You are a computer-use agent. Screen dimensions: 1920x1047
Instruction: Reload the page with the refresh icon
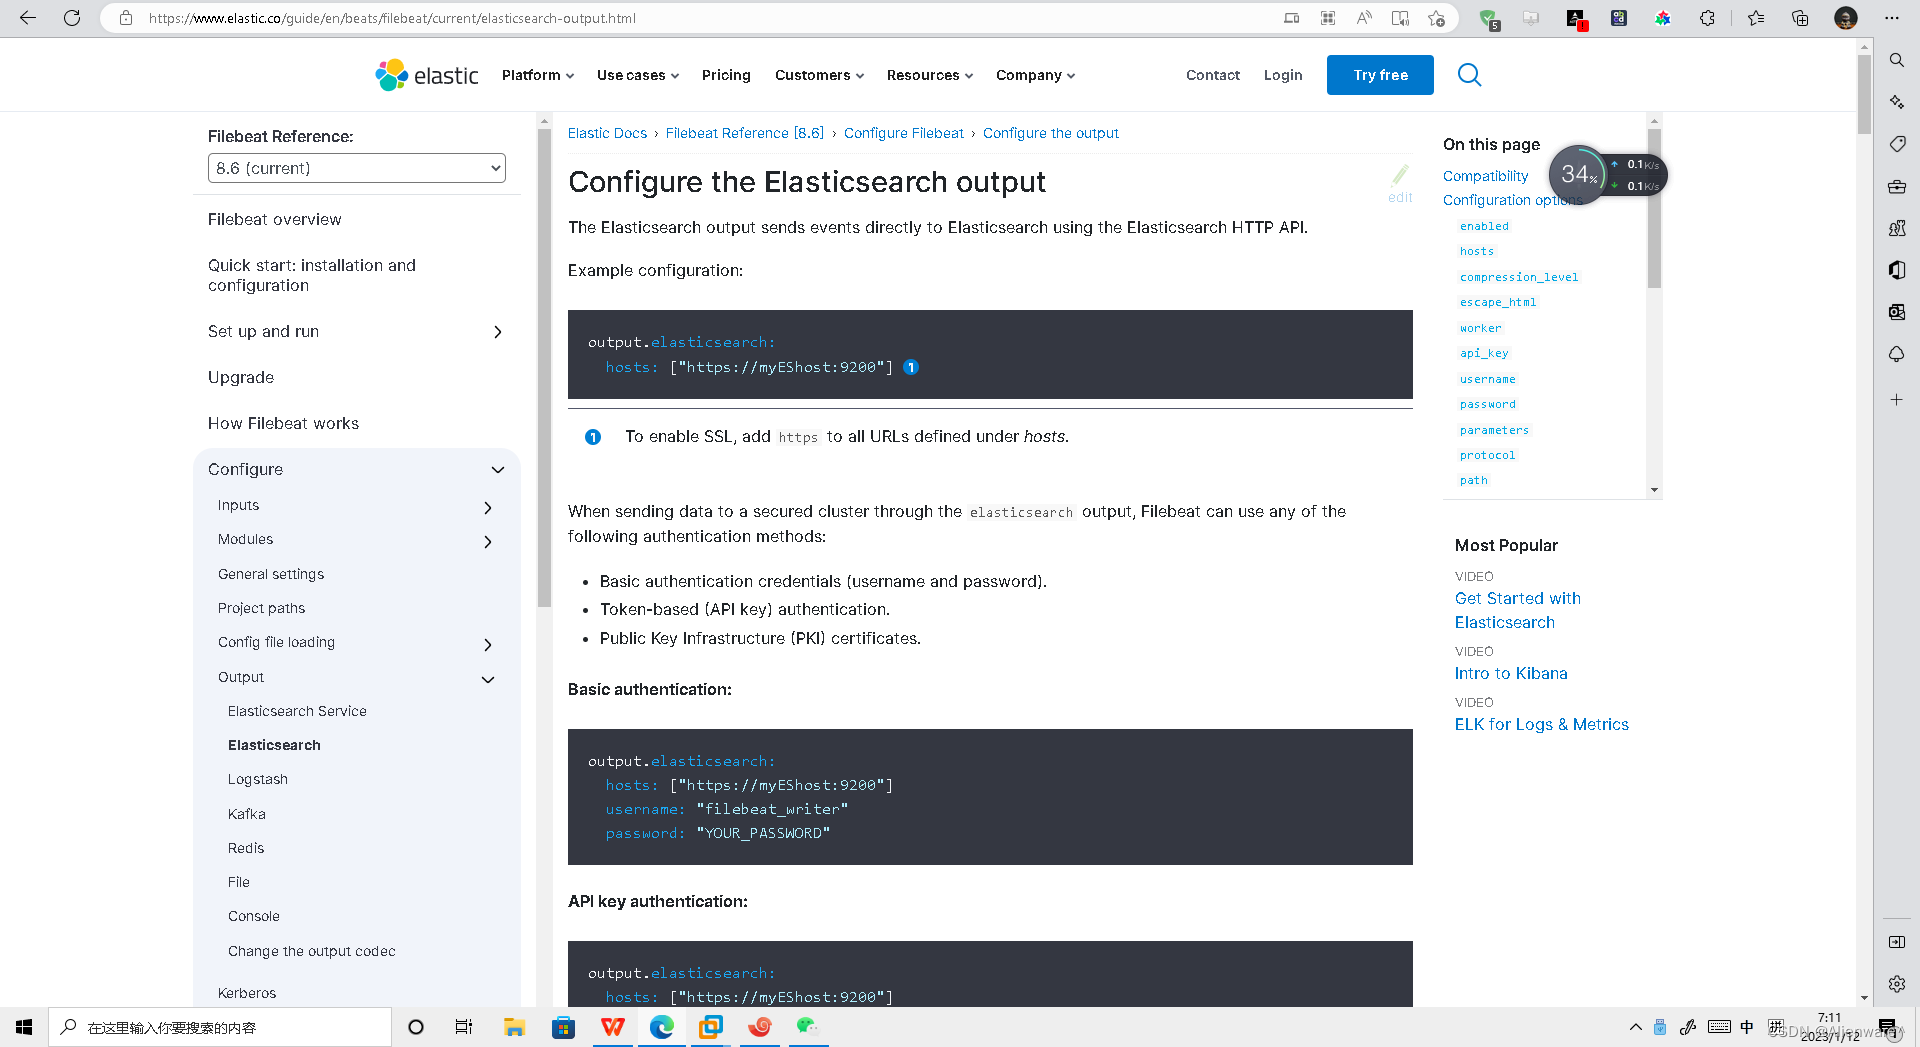pyautogui.click(x=72, y=18)
